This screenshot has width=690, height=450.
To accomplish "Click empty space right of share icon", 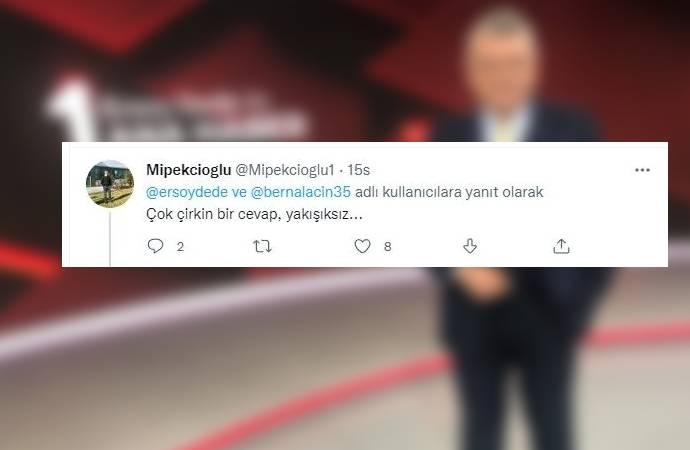I will pos(616,246).
